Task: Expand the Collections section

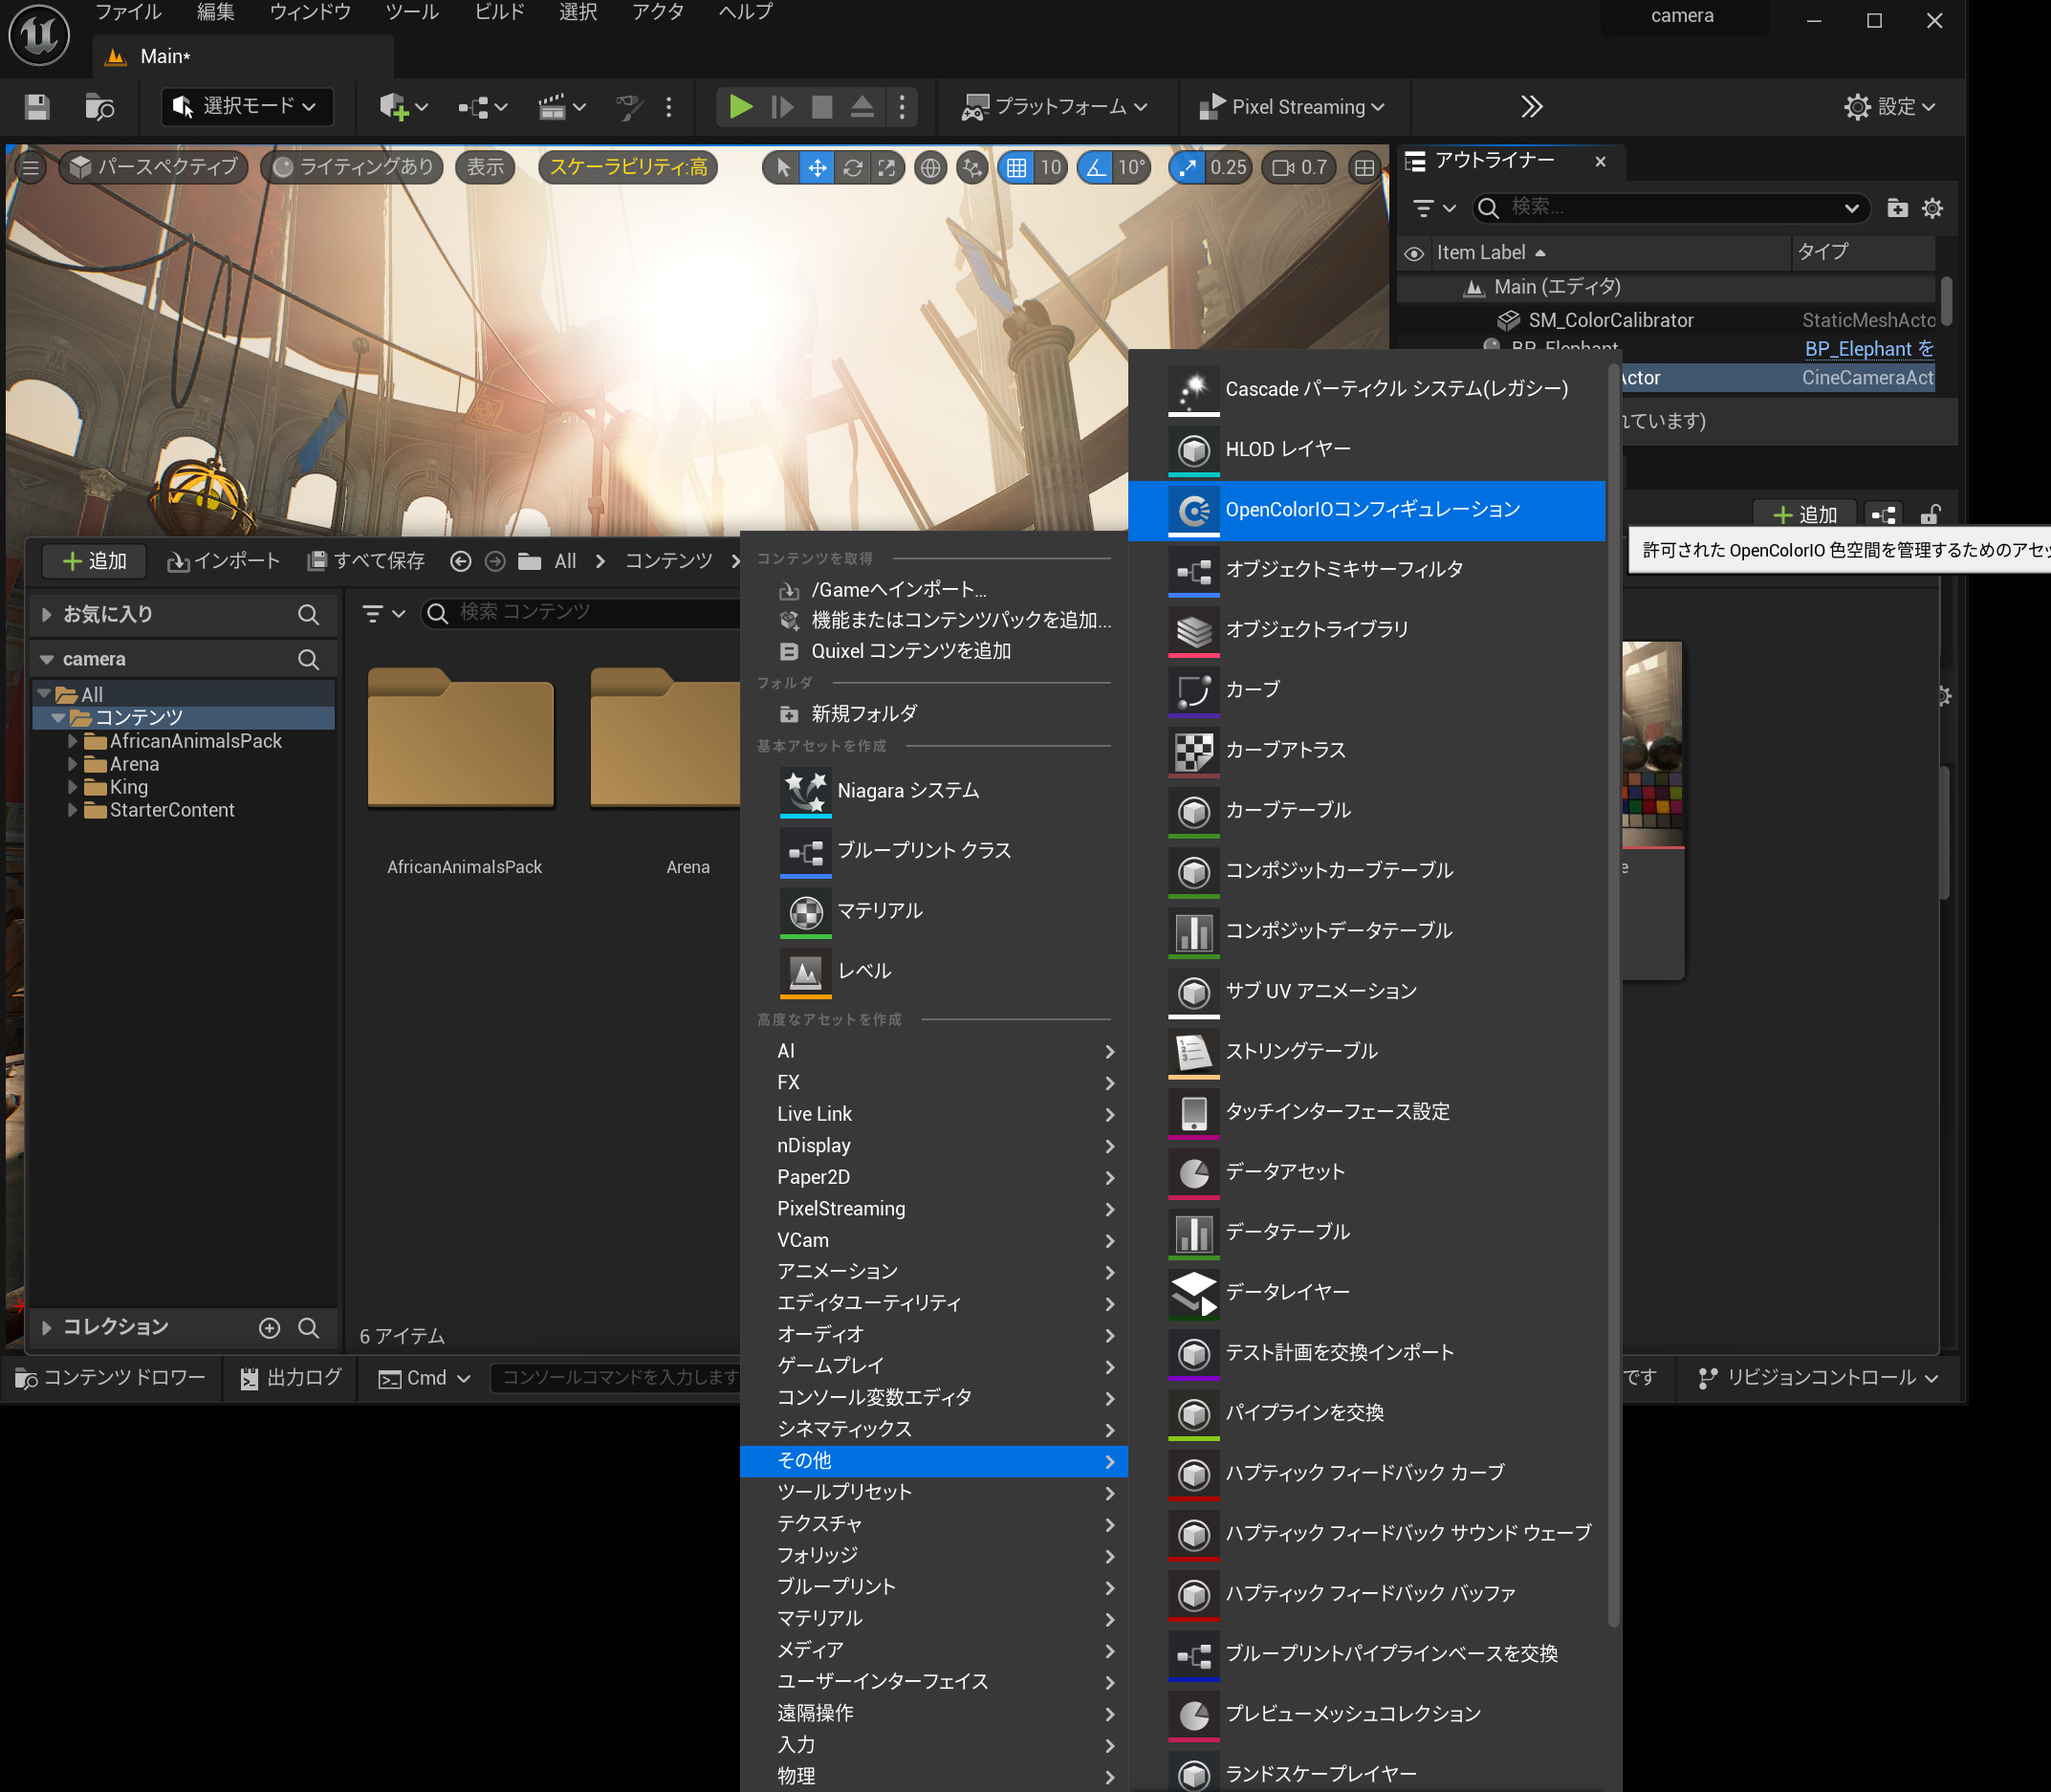Action: click(x=46, y=1327)
